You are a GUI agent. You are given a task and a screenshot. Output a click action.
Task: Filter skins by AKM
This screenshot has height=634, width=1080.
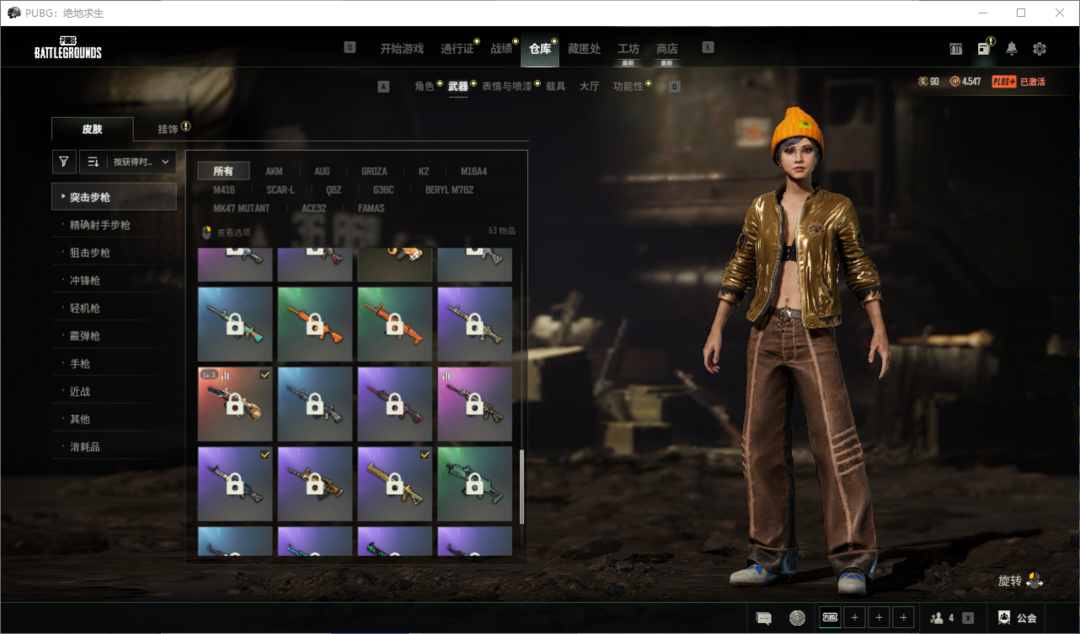(274, 171)
